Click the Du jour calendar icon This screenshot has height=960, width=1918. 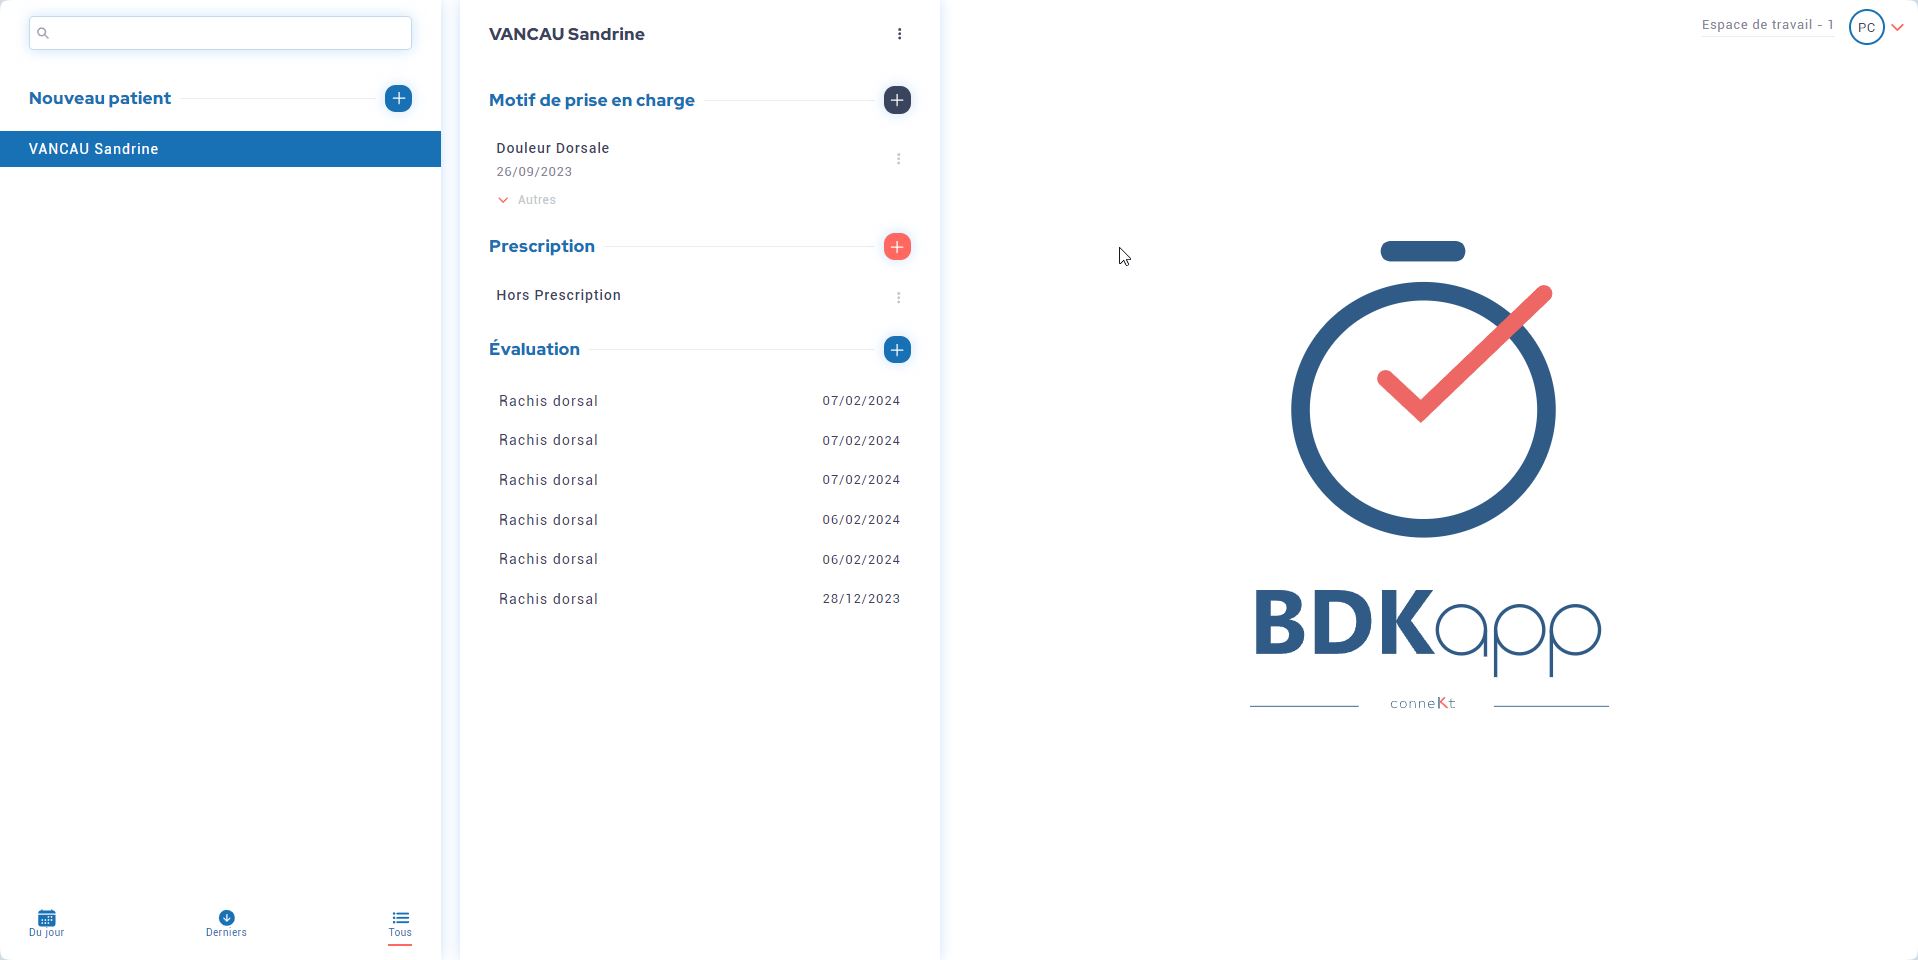point(46,917)
